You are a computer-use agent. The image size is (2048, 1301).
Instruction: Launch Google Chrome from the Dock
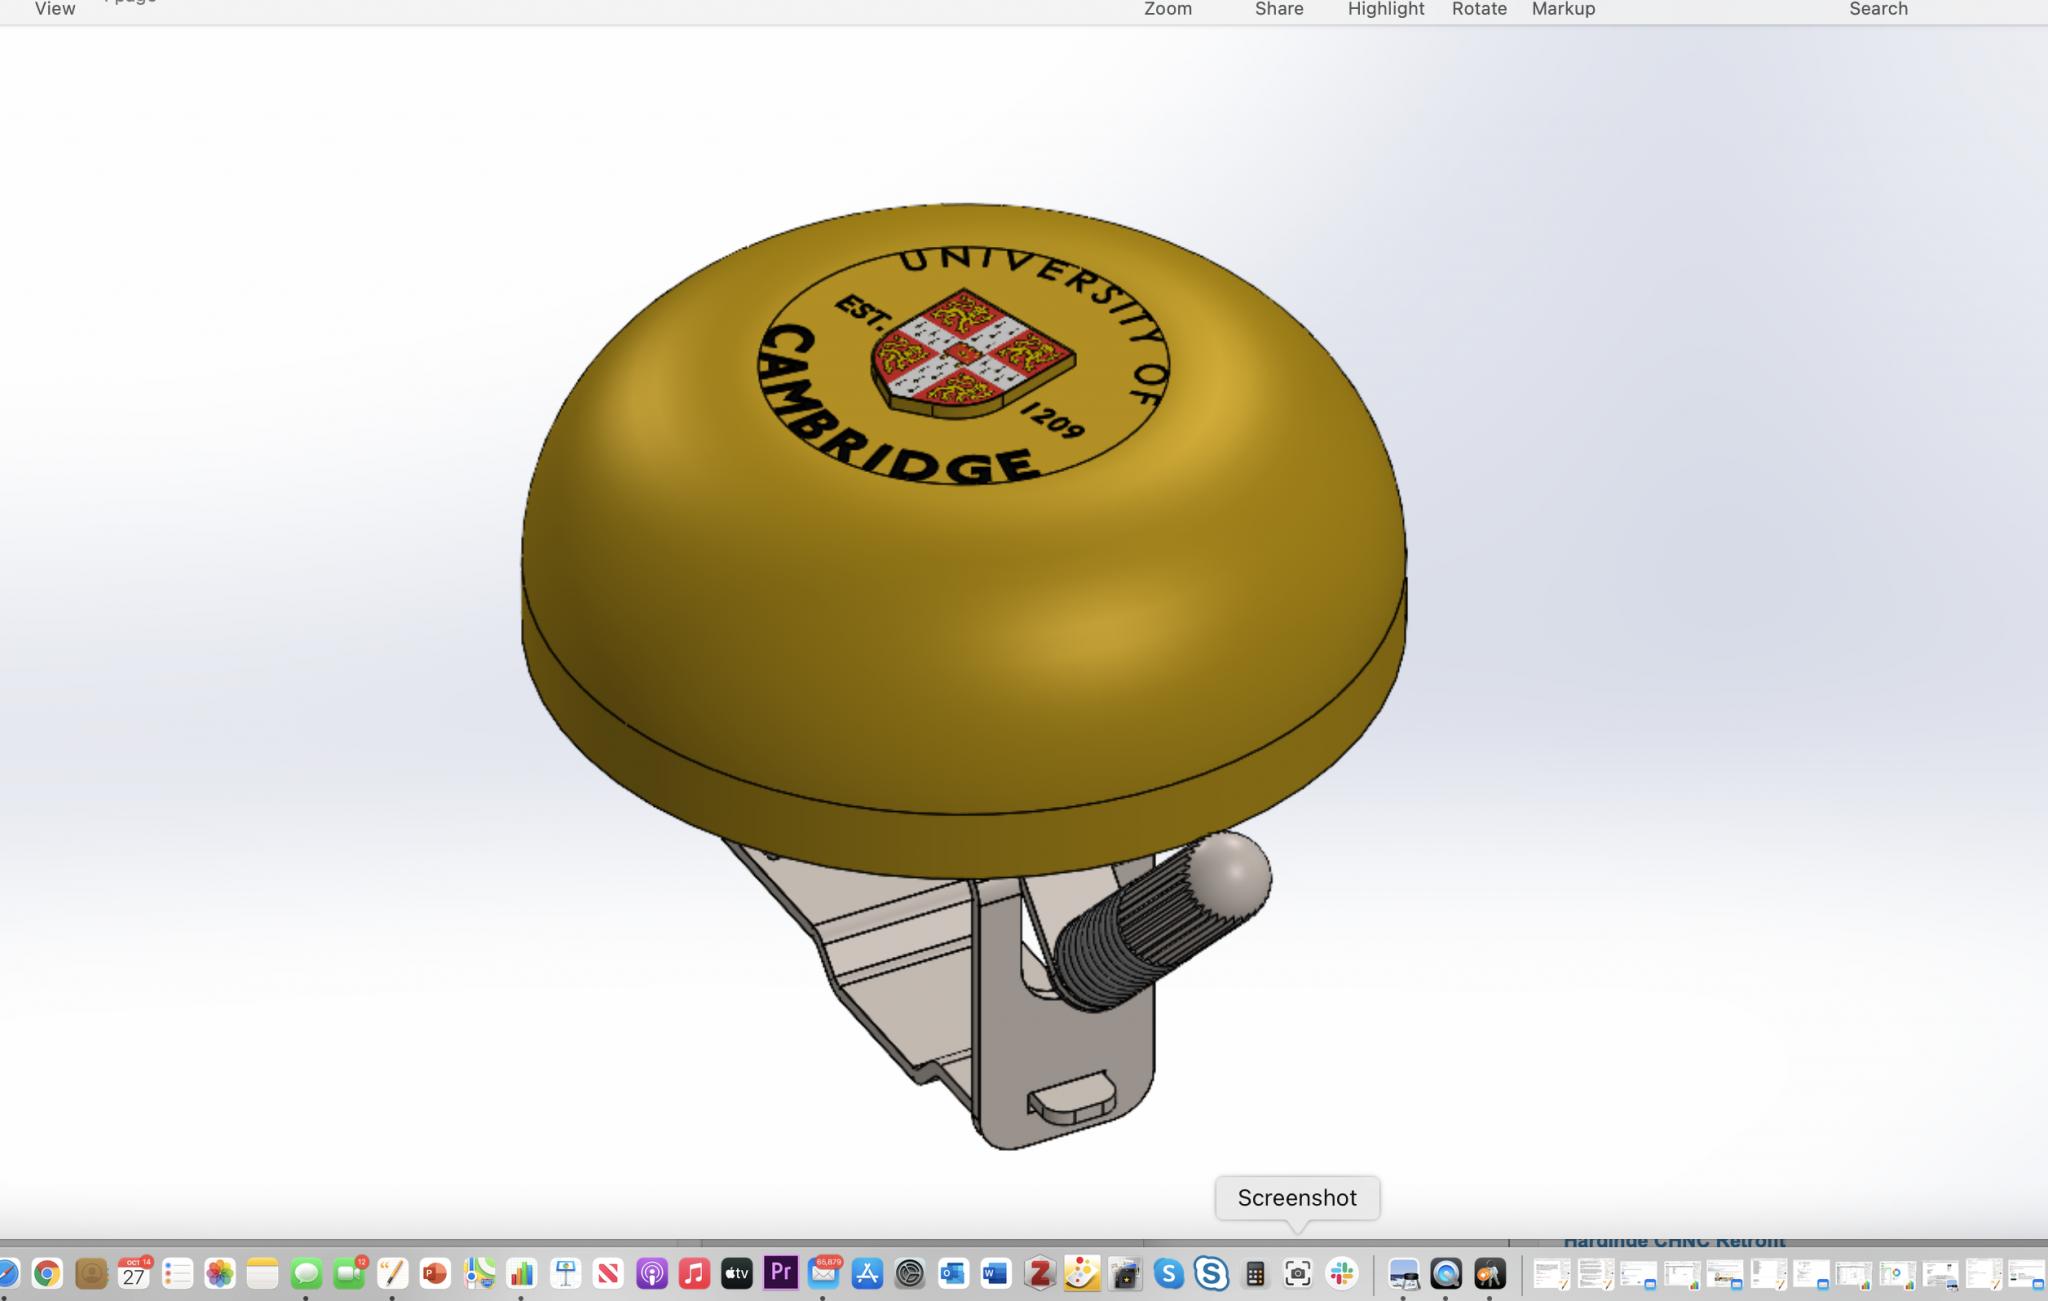[x=47, y=1274]
